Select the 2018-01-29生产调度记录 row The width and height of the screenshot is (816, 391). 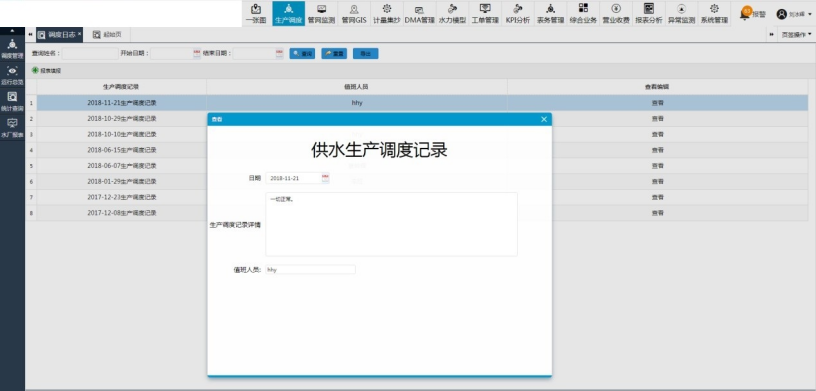click(x=122, y=181)
